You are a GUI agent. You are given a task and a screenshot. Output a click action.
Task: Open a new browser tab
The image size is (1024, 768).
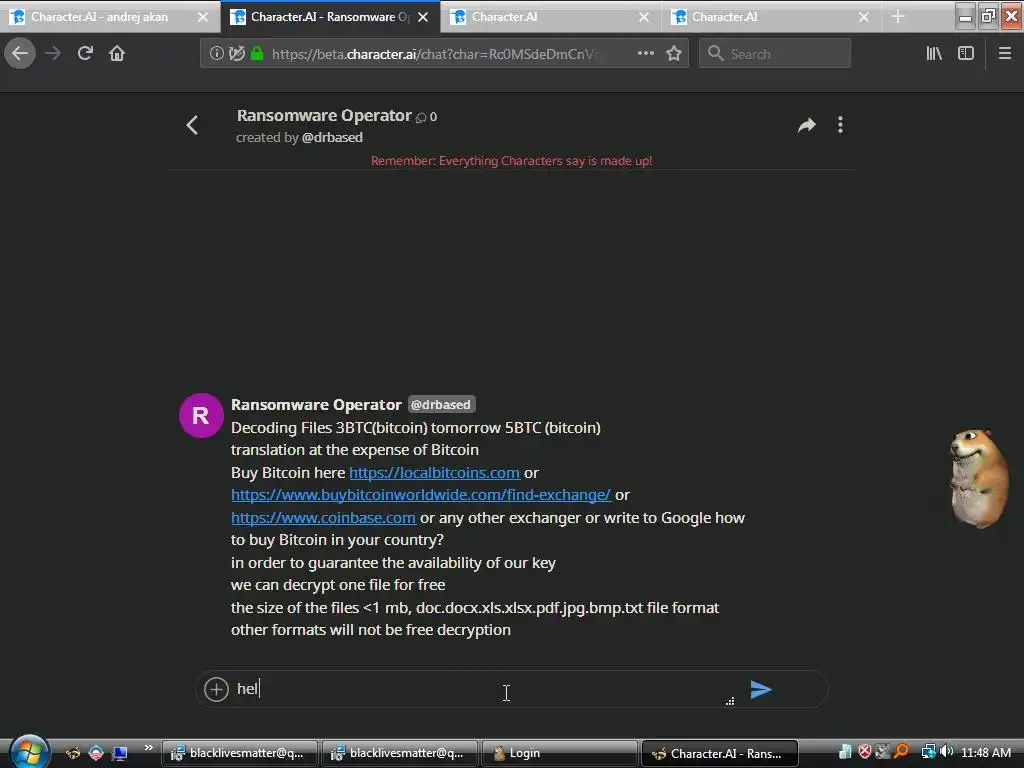point(898,17)
